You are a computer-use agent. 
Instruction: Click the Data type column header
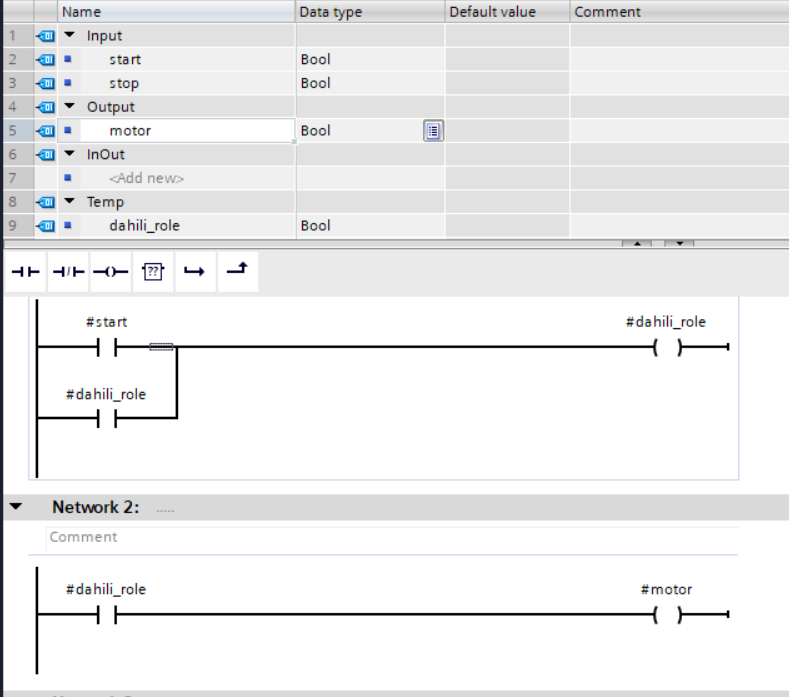tap(370, 12)
